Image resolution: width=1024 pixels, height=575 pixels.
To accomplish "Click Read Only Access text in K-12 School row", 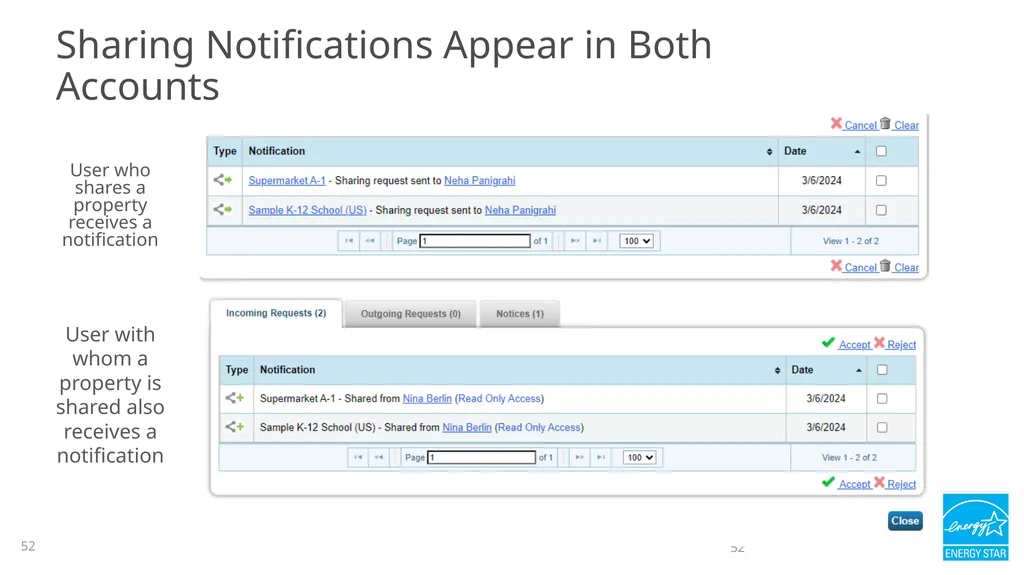I will [539, 427].
